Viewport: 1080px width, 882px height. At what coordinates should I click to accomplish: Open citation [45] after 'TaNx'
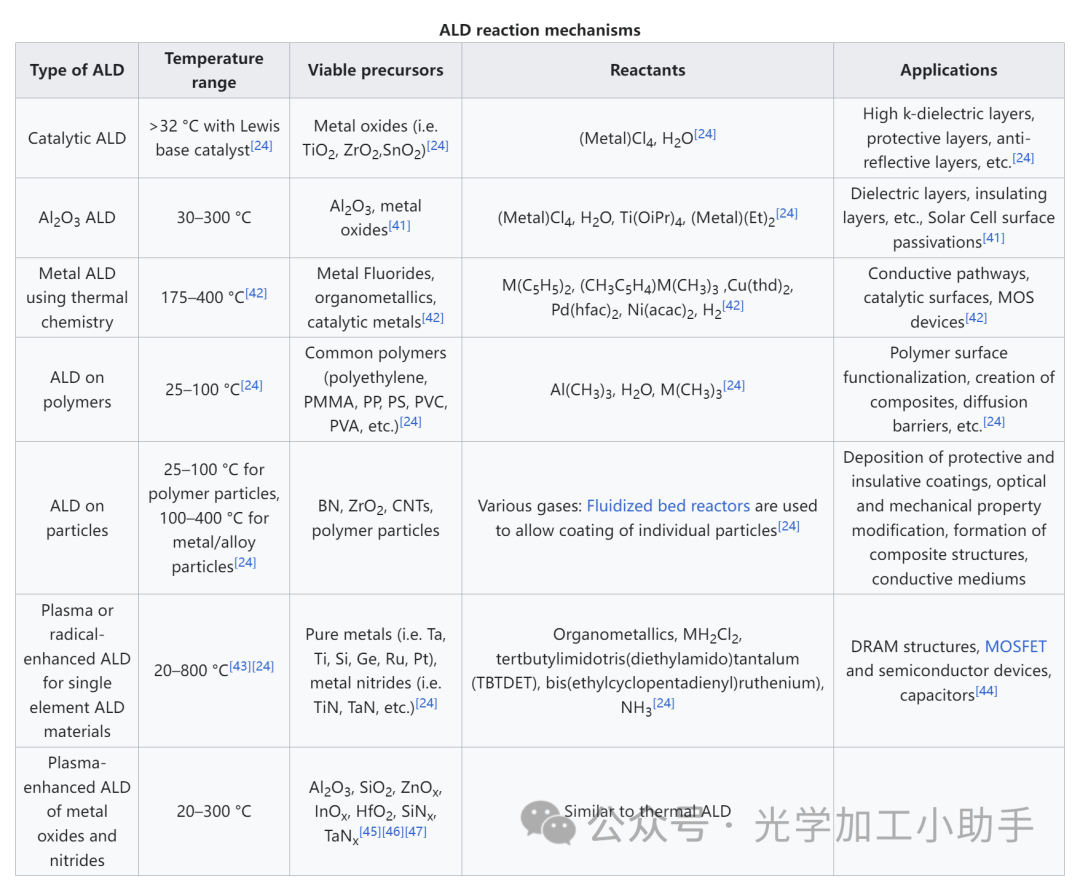pos(370,831)
